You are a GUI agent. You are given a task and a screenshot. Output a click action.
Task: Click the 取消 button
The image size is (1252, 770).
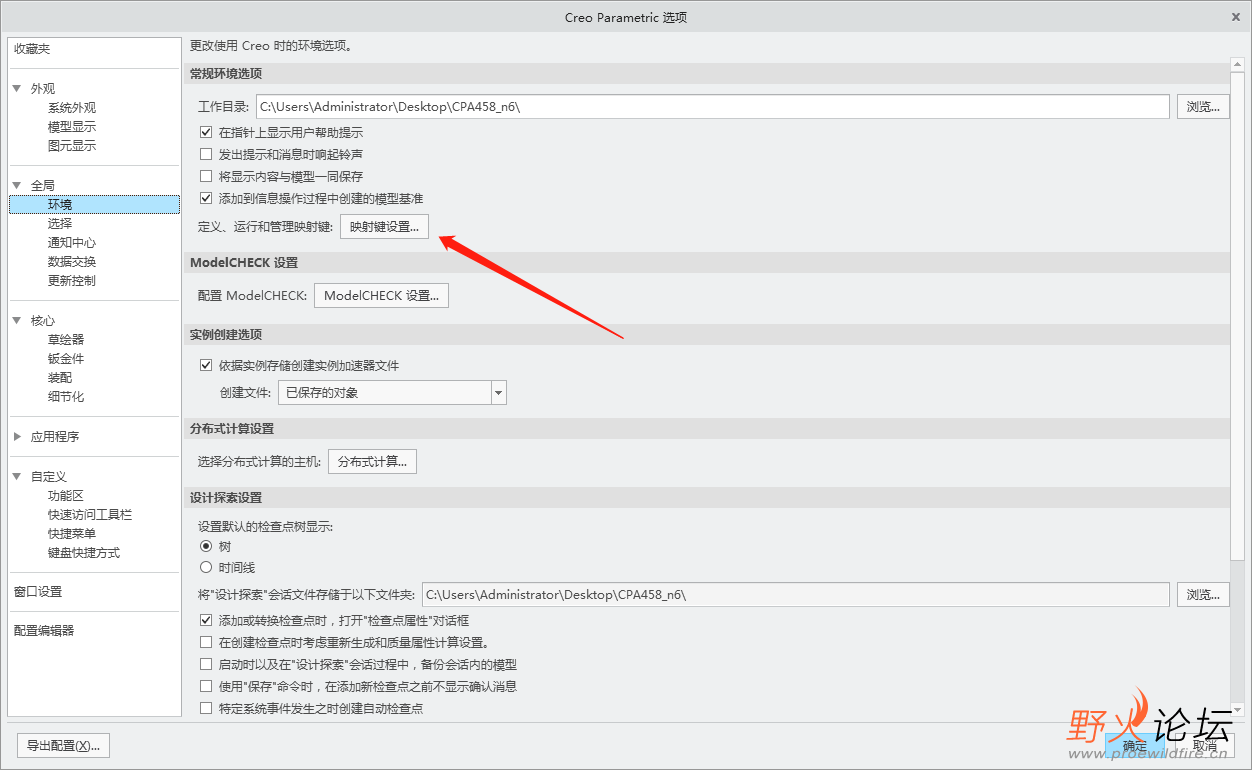tap(1204, 745)
